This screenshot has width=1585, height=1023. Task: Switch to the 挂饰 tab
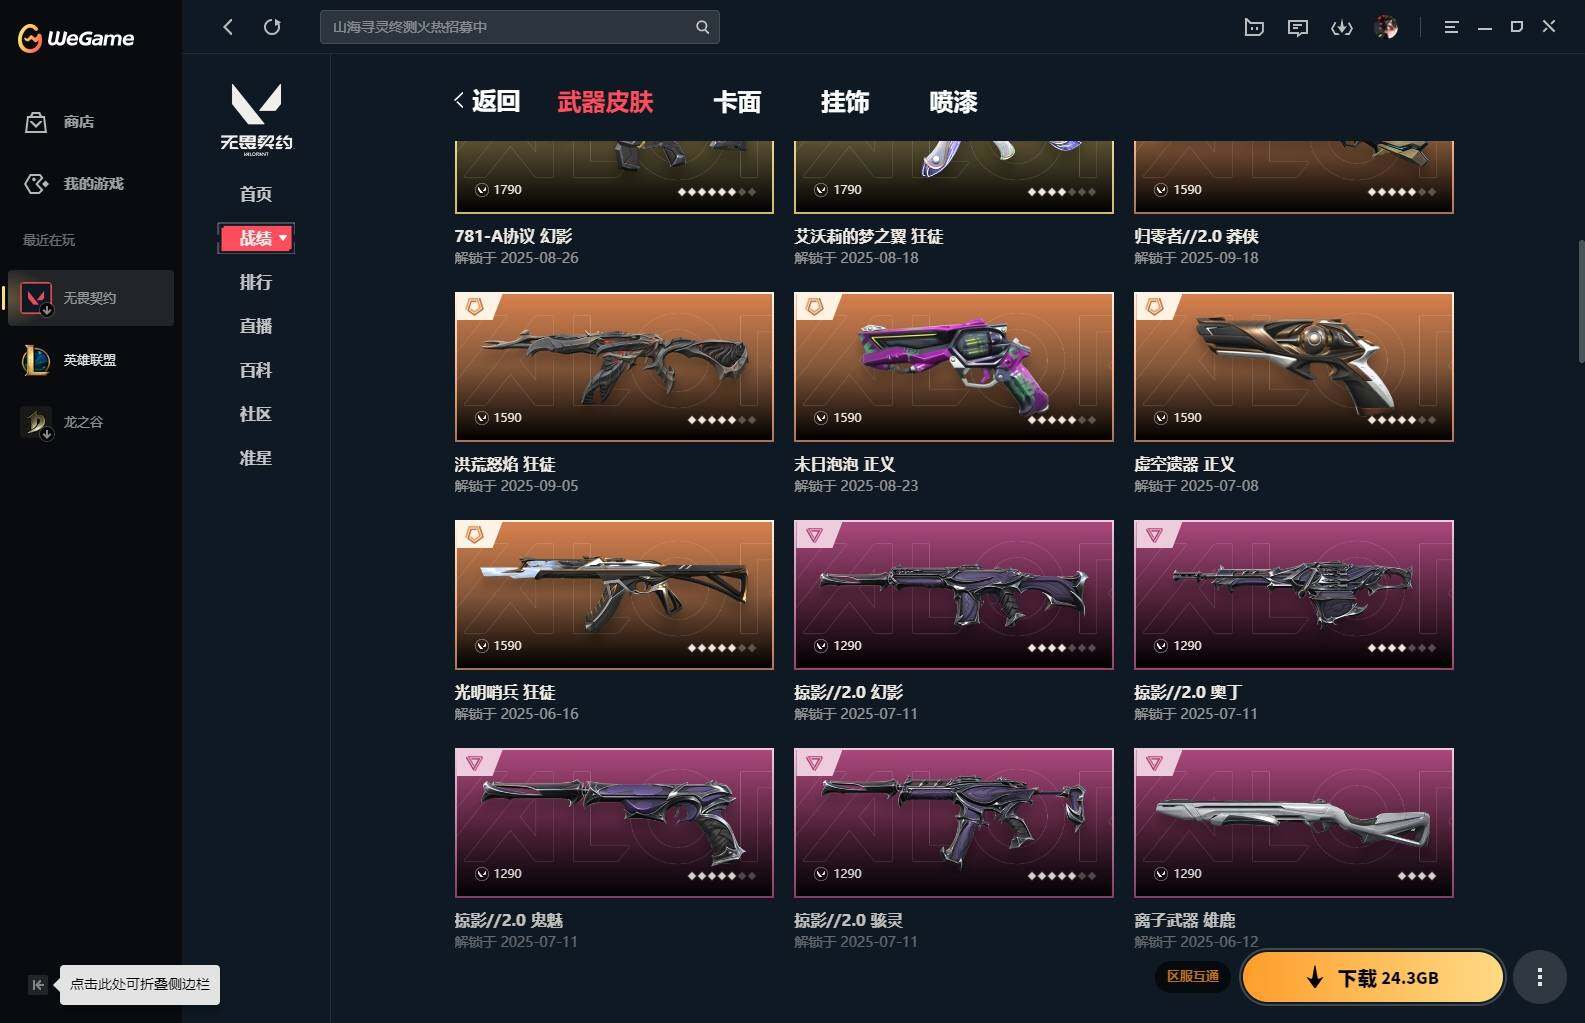845,101
